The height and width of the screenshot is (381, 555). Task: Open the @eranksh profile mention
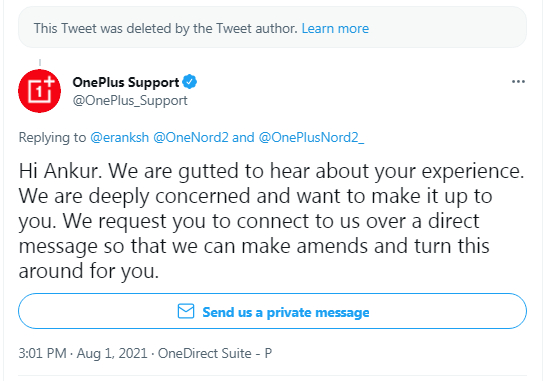point(120,137)
